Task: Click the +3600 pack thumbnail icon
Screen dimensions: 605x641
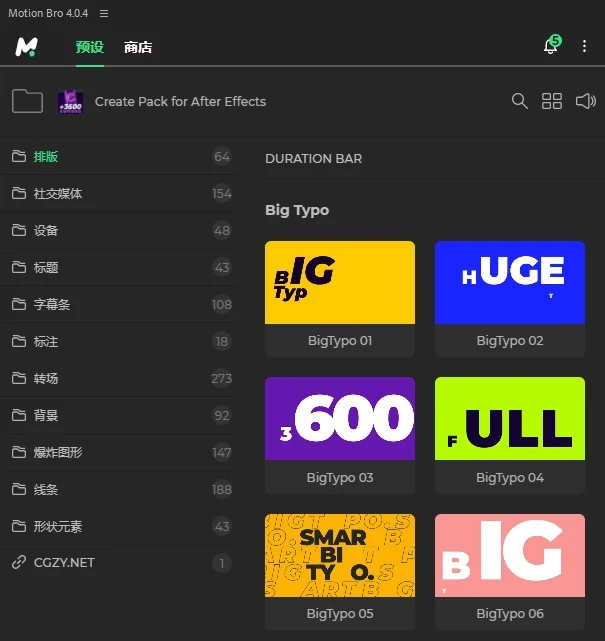Action: [x=70, y=101]
